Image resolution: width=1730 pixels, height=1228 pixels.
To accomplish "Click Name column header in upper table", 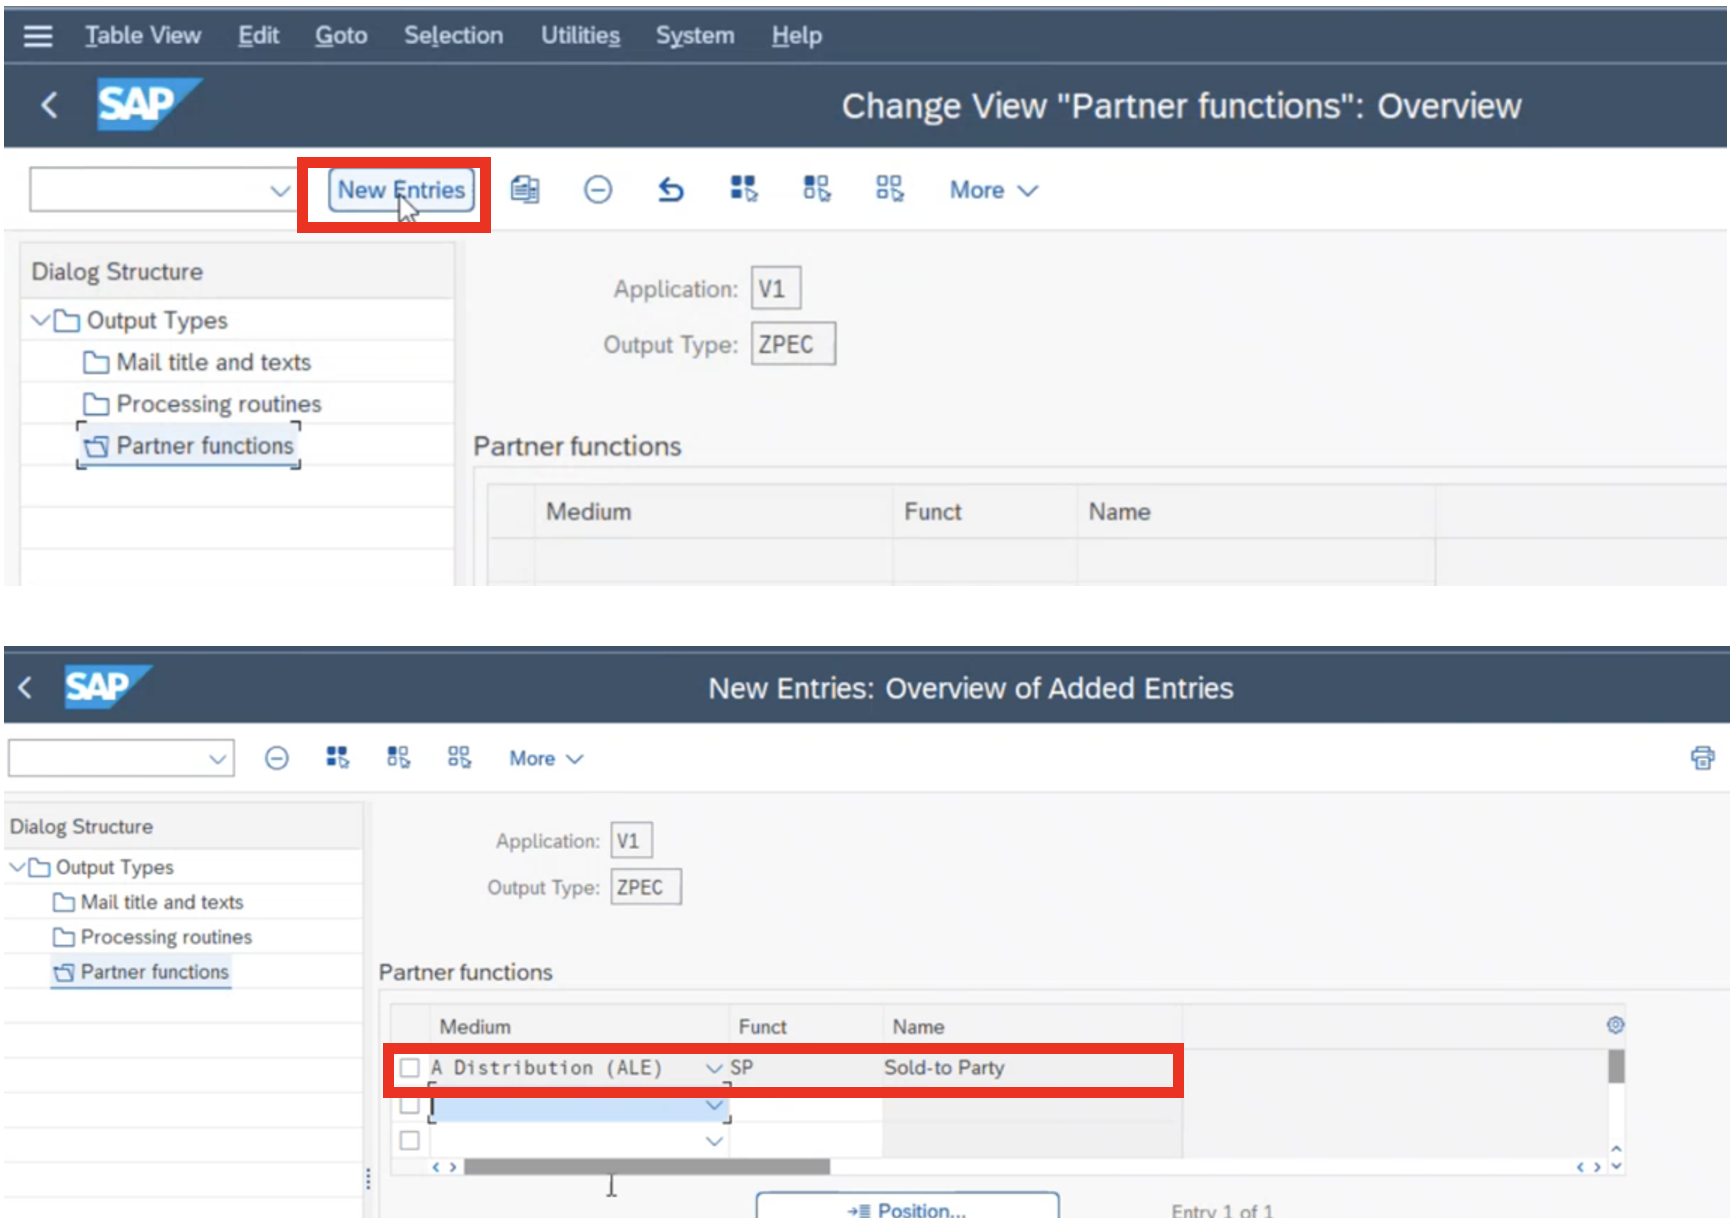I will point(1256,512).
